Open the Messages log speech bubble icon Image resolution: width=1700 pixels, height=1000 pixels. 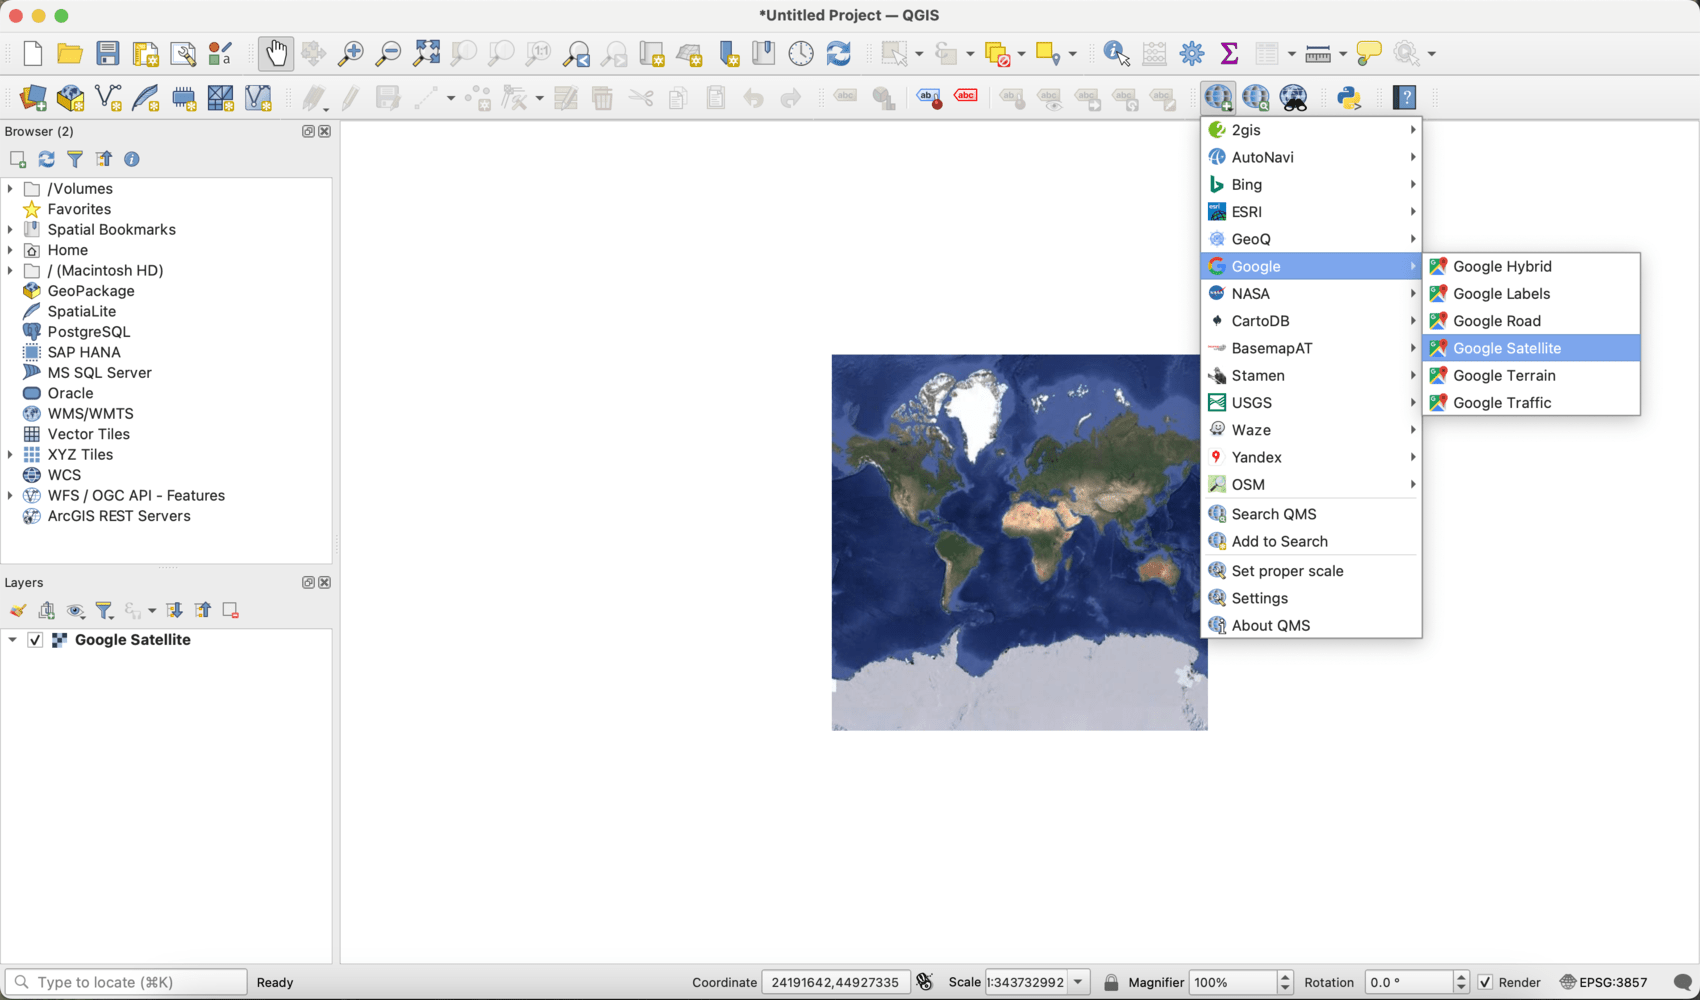tap(1682, 982)
